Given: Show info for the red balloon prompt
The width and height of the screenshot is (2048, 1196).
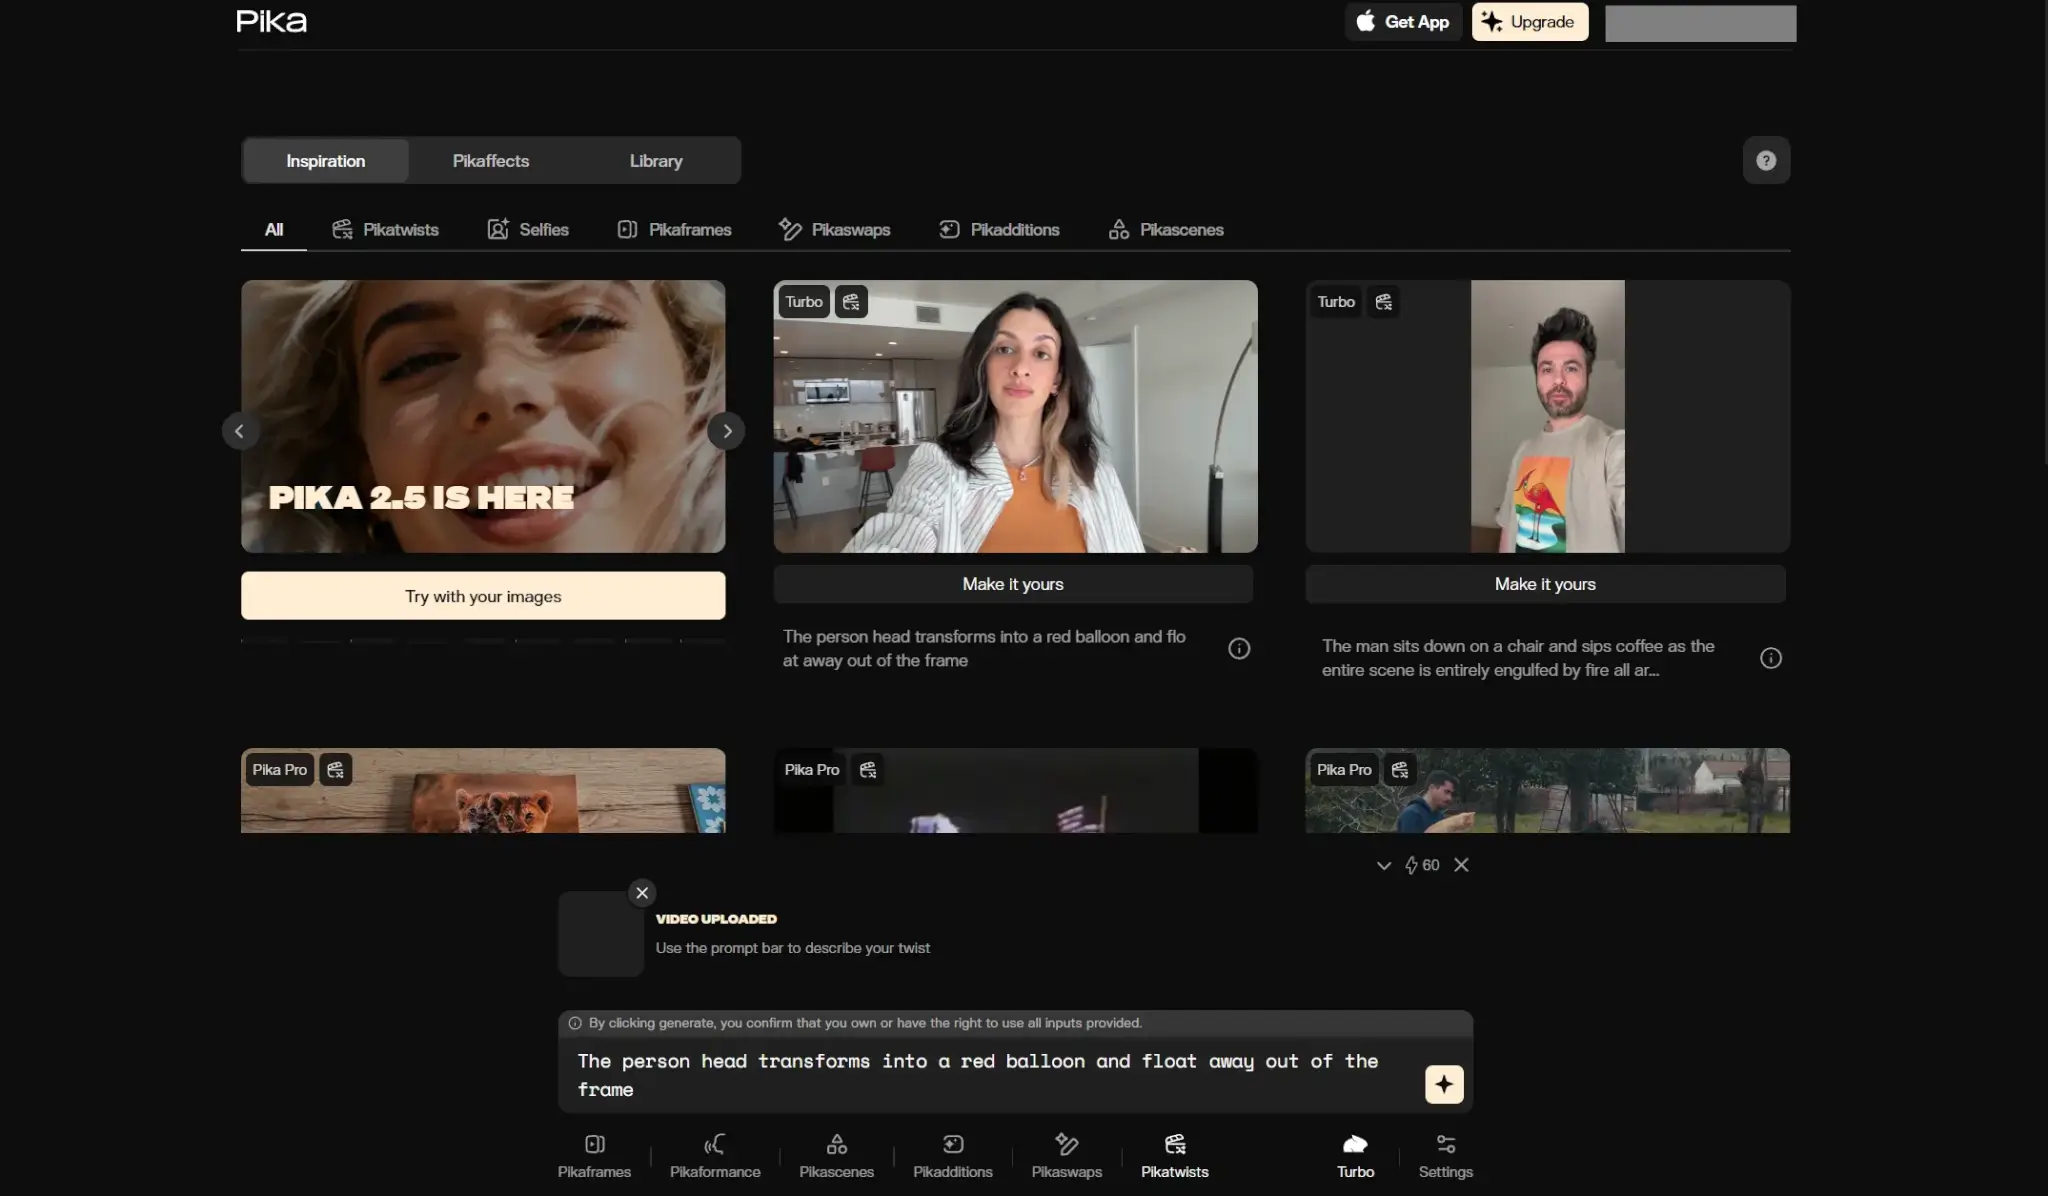Looking at the screenshot, I should (x=1238, y=648).
